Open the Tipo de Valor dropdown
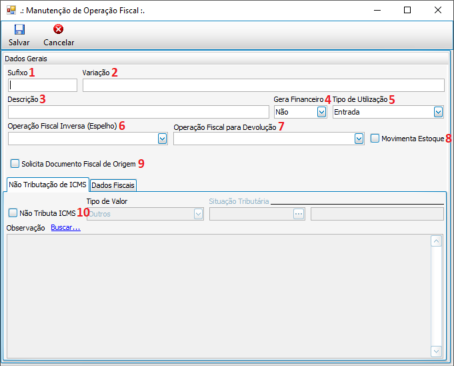The width and height of the screenshot is (454, 366). [198, 214]
